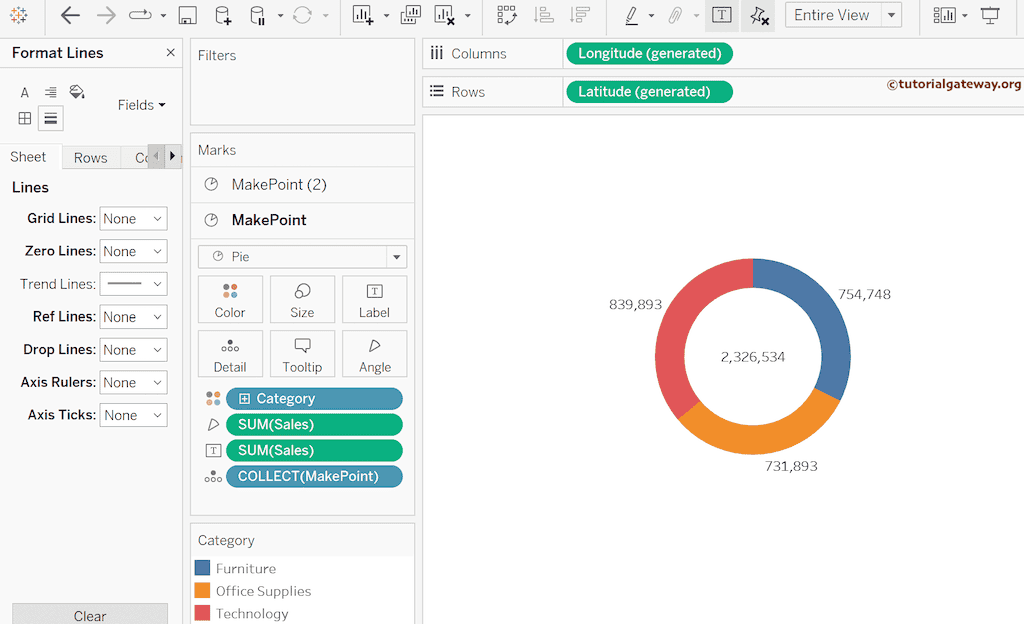Image resolution: width=1024 pixels, height=624 pixels.
Task: Pause auto updates for data source
Action: click(258, 15)
